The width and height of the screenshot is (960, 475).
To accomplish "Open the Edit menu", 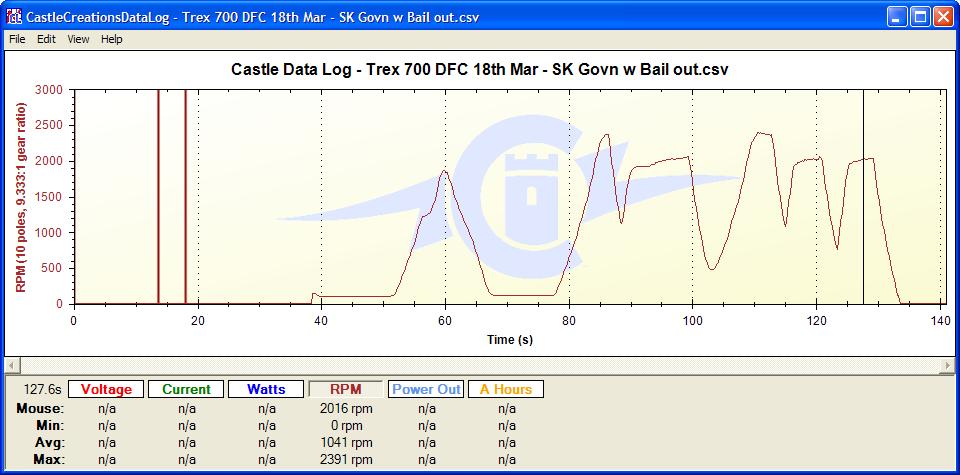I will (46, 39).
